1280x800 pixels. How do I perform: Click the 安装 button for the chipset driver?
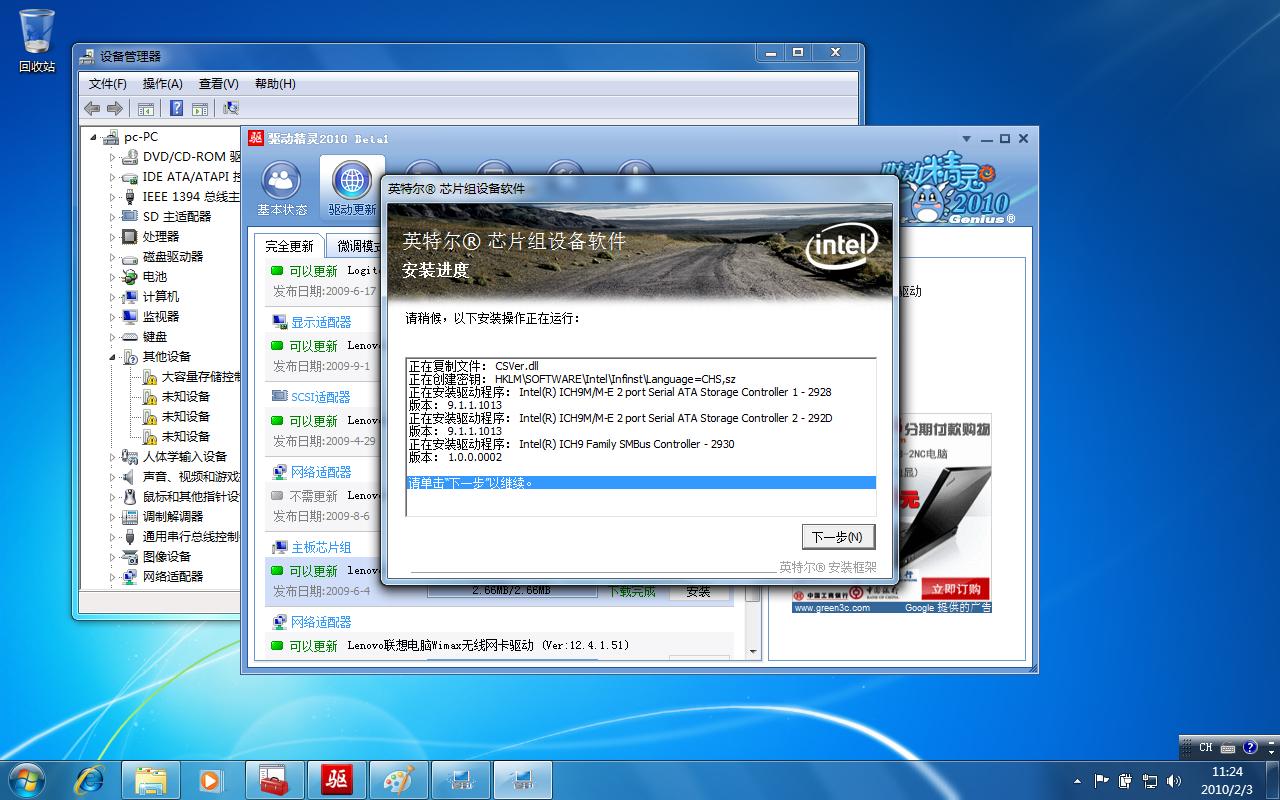[x=698, y=592]
